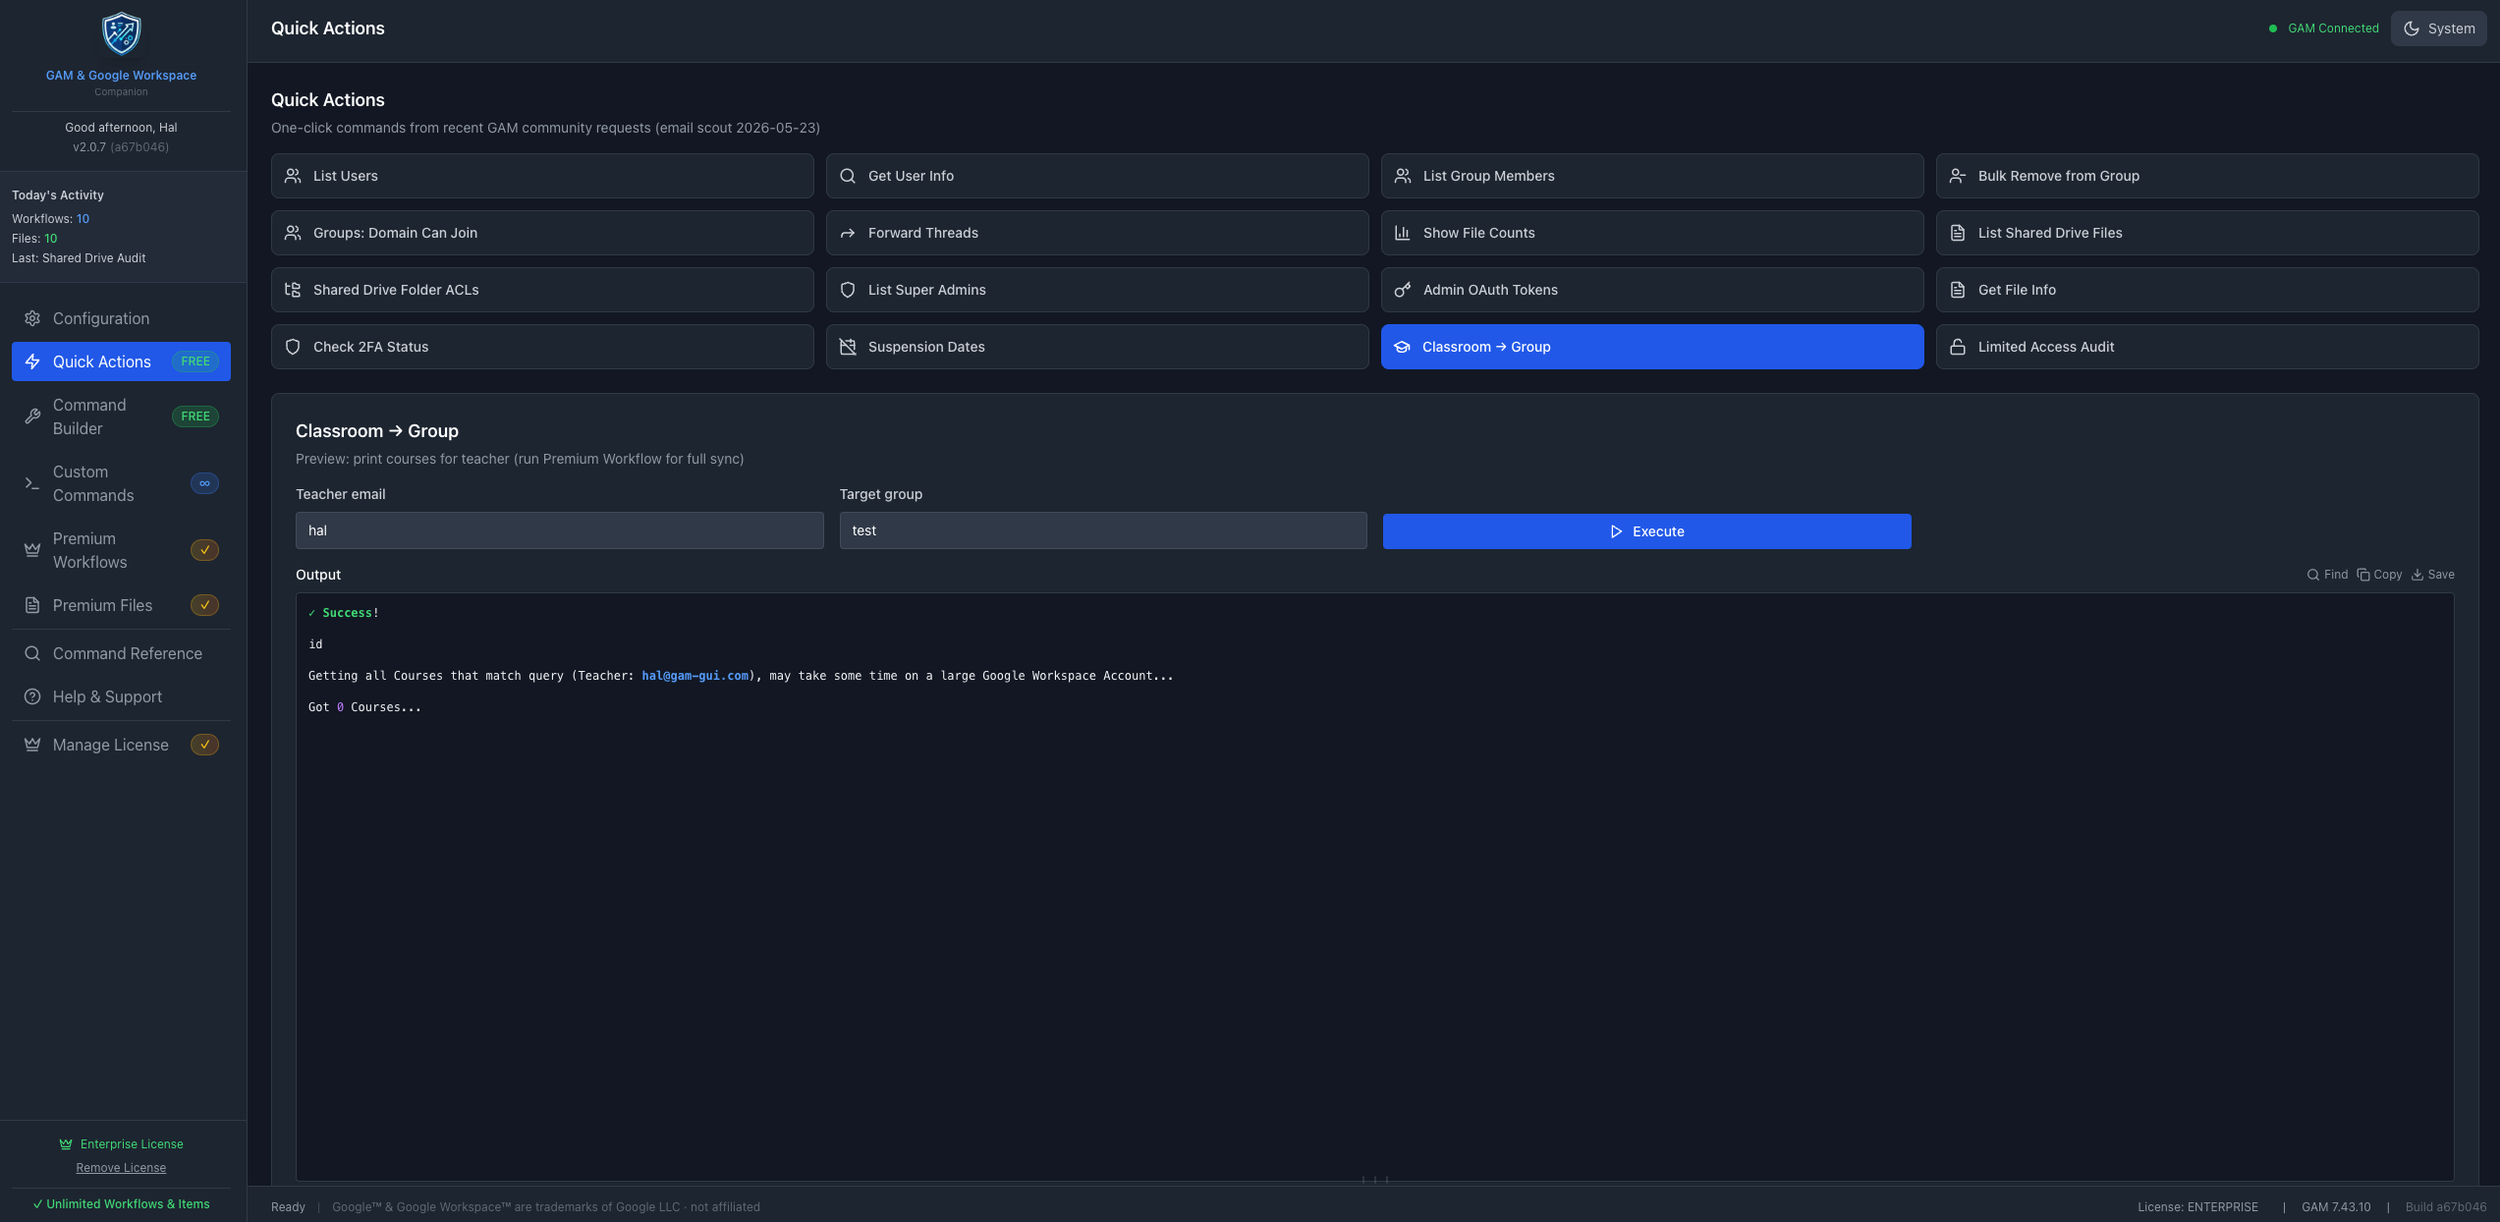
Task: Click the Get User Info magnifier icon
Action: point(848,176)
